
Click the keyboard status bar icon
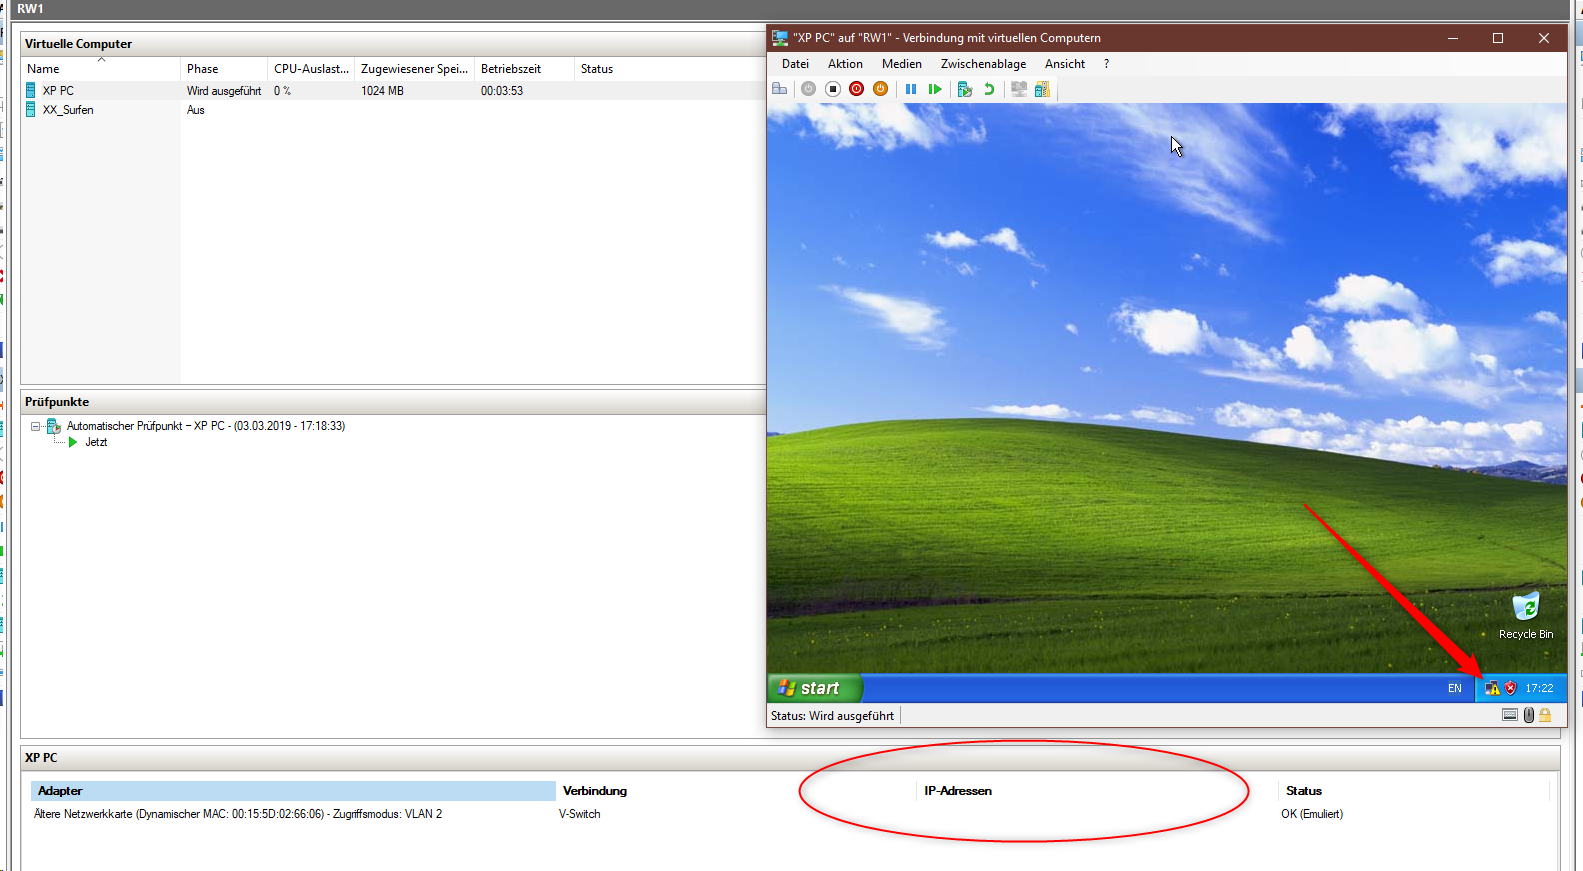[x=1510, y=715]
